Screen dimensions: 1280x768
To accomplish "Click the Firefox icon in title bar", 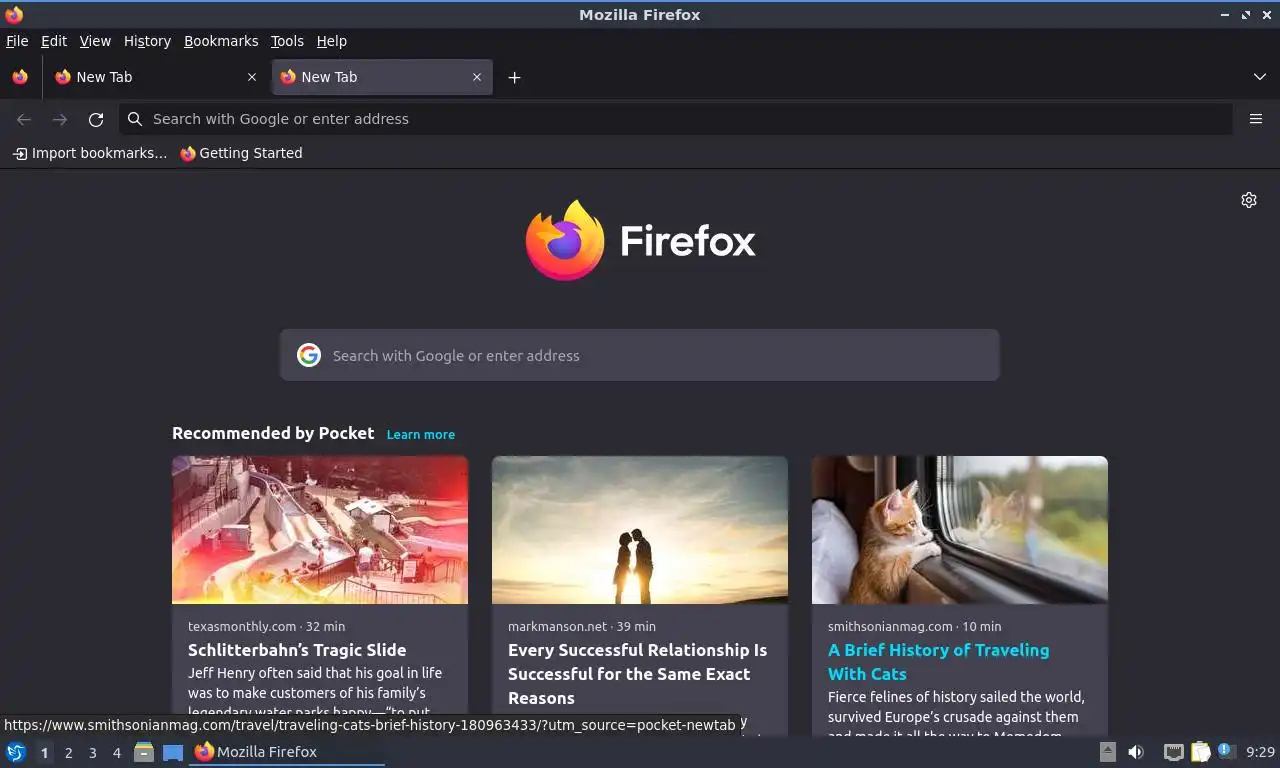I will pos(14,14).
